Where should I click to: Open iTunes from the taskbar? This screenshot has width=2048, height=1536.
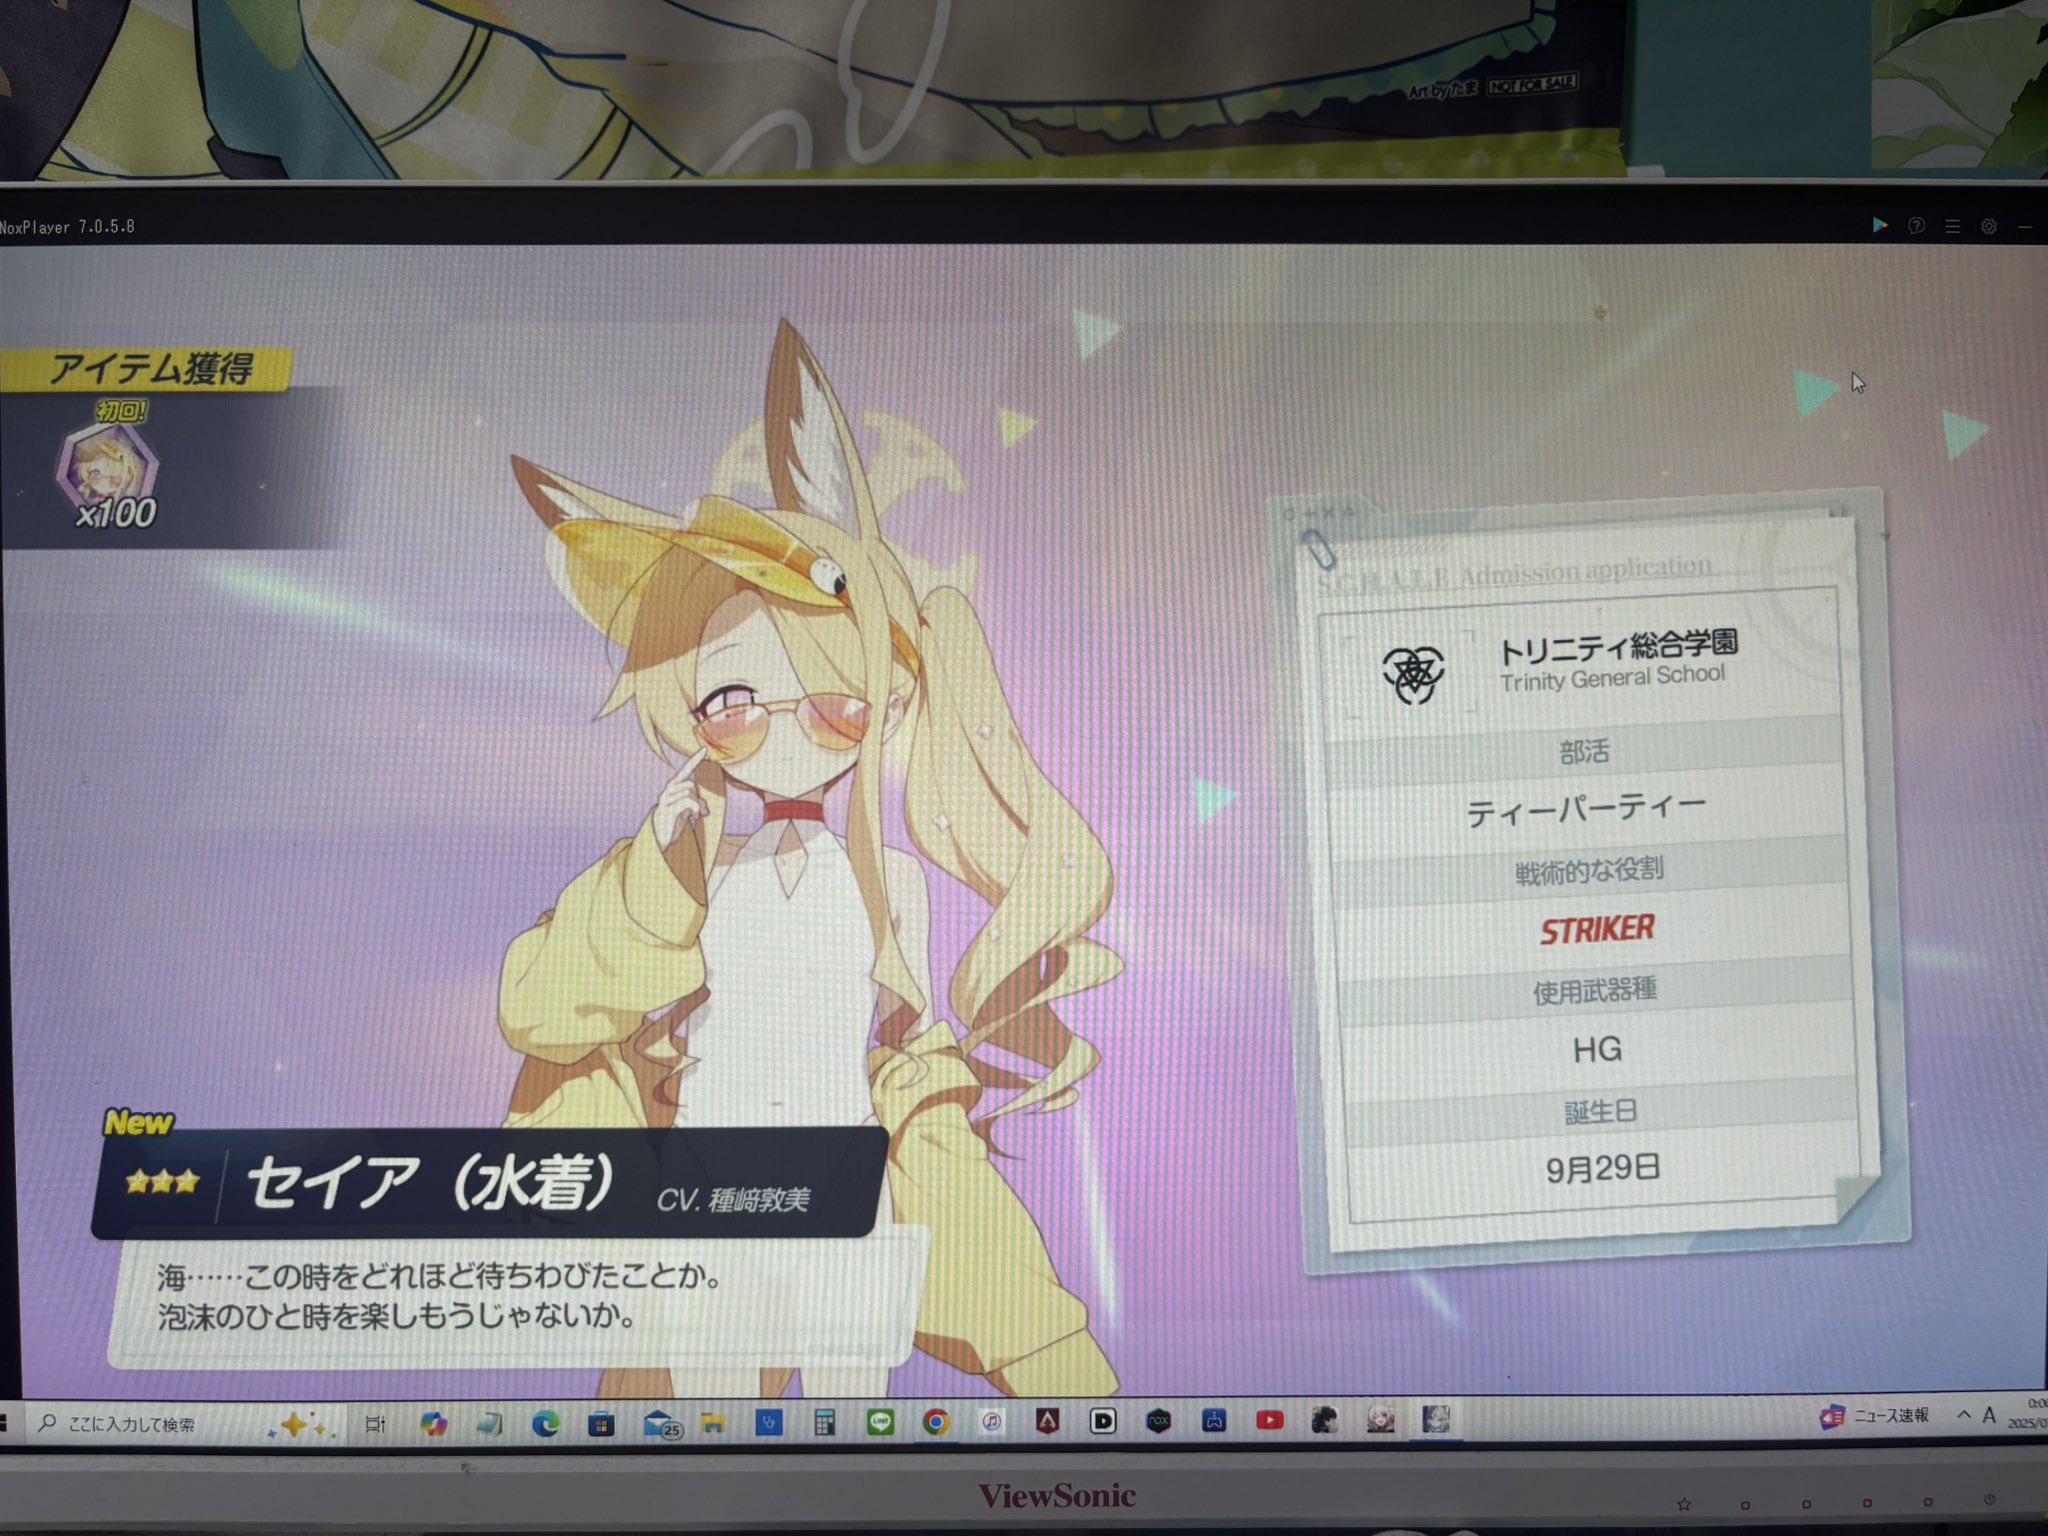point(991,1422)
